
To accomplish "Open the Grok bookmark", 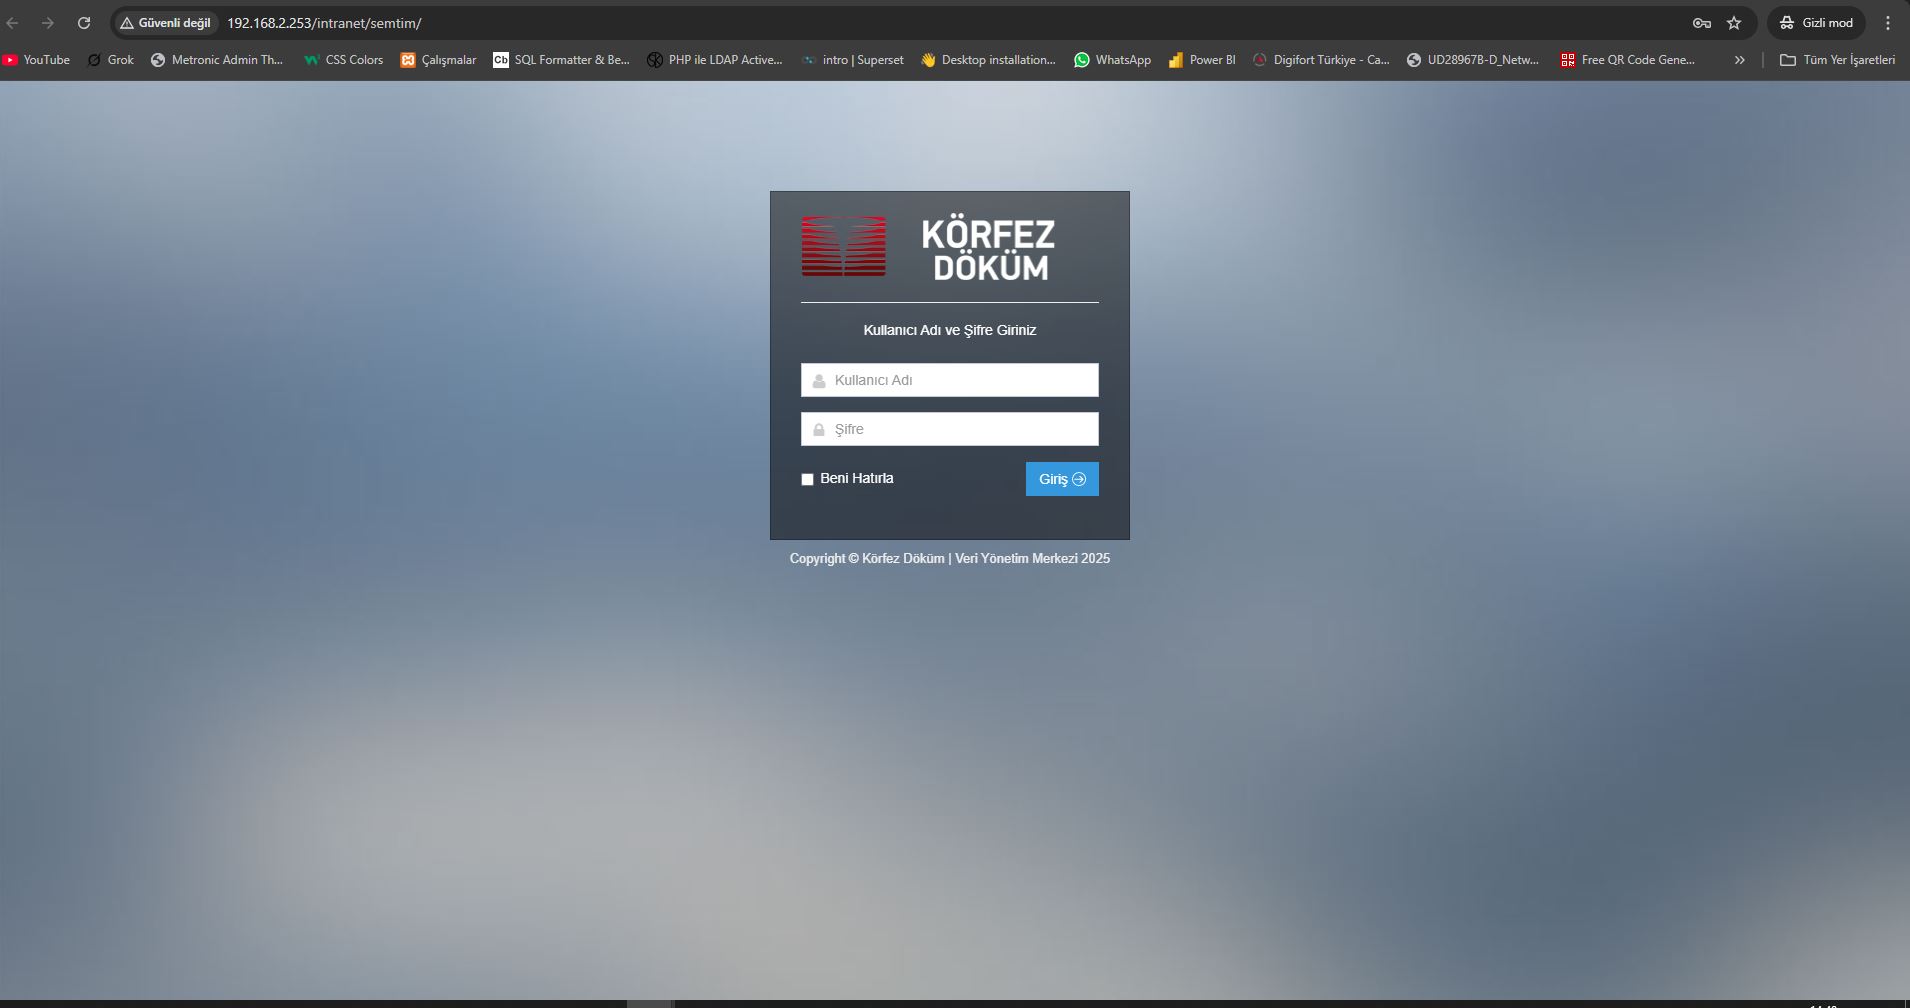I will (110, 60).
